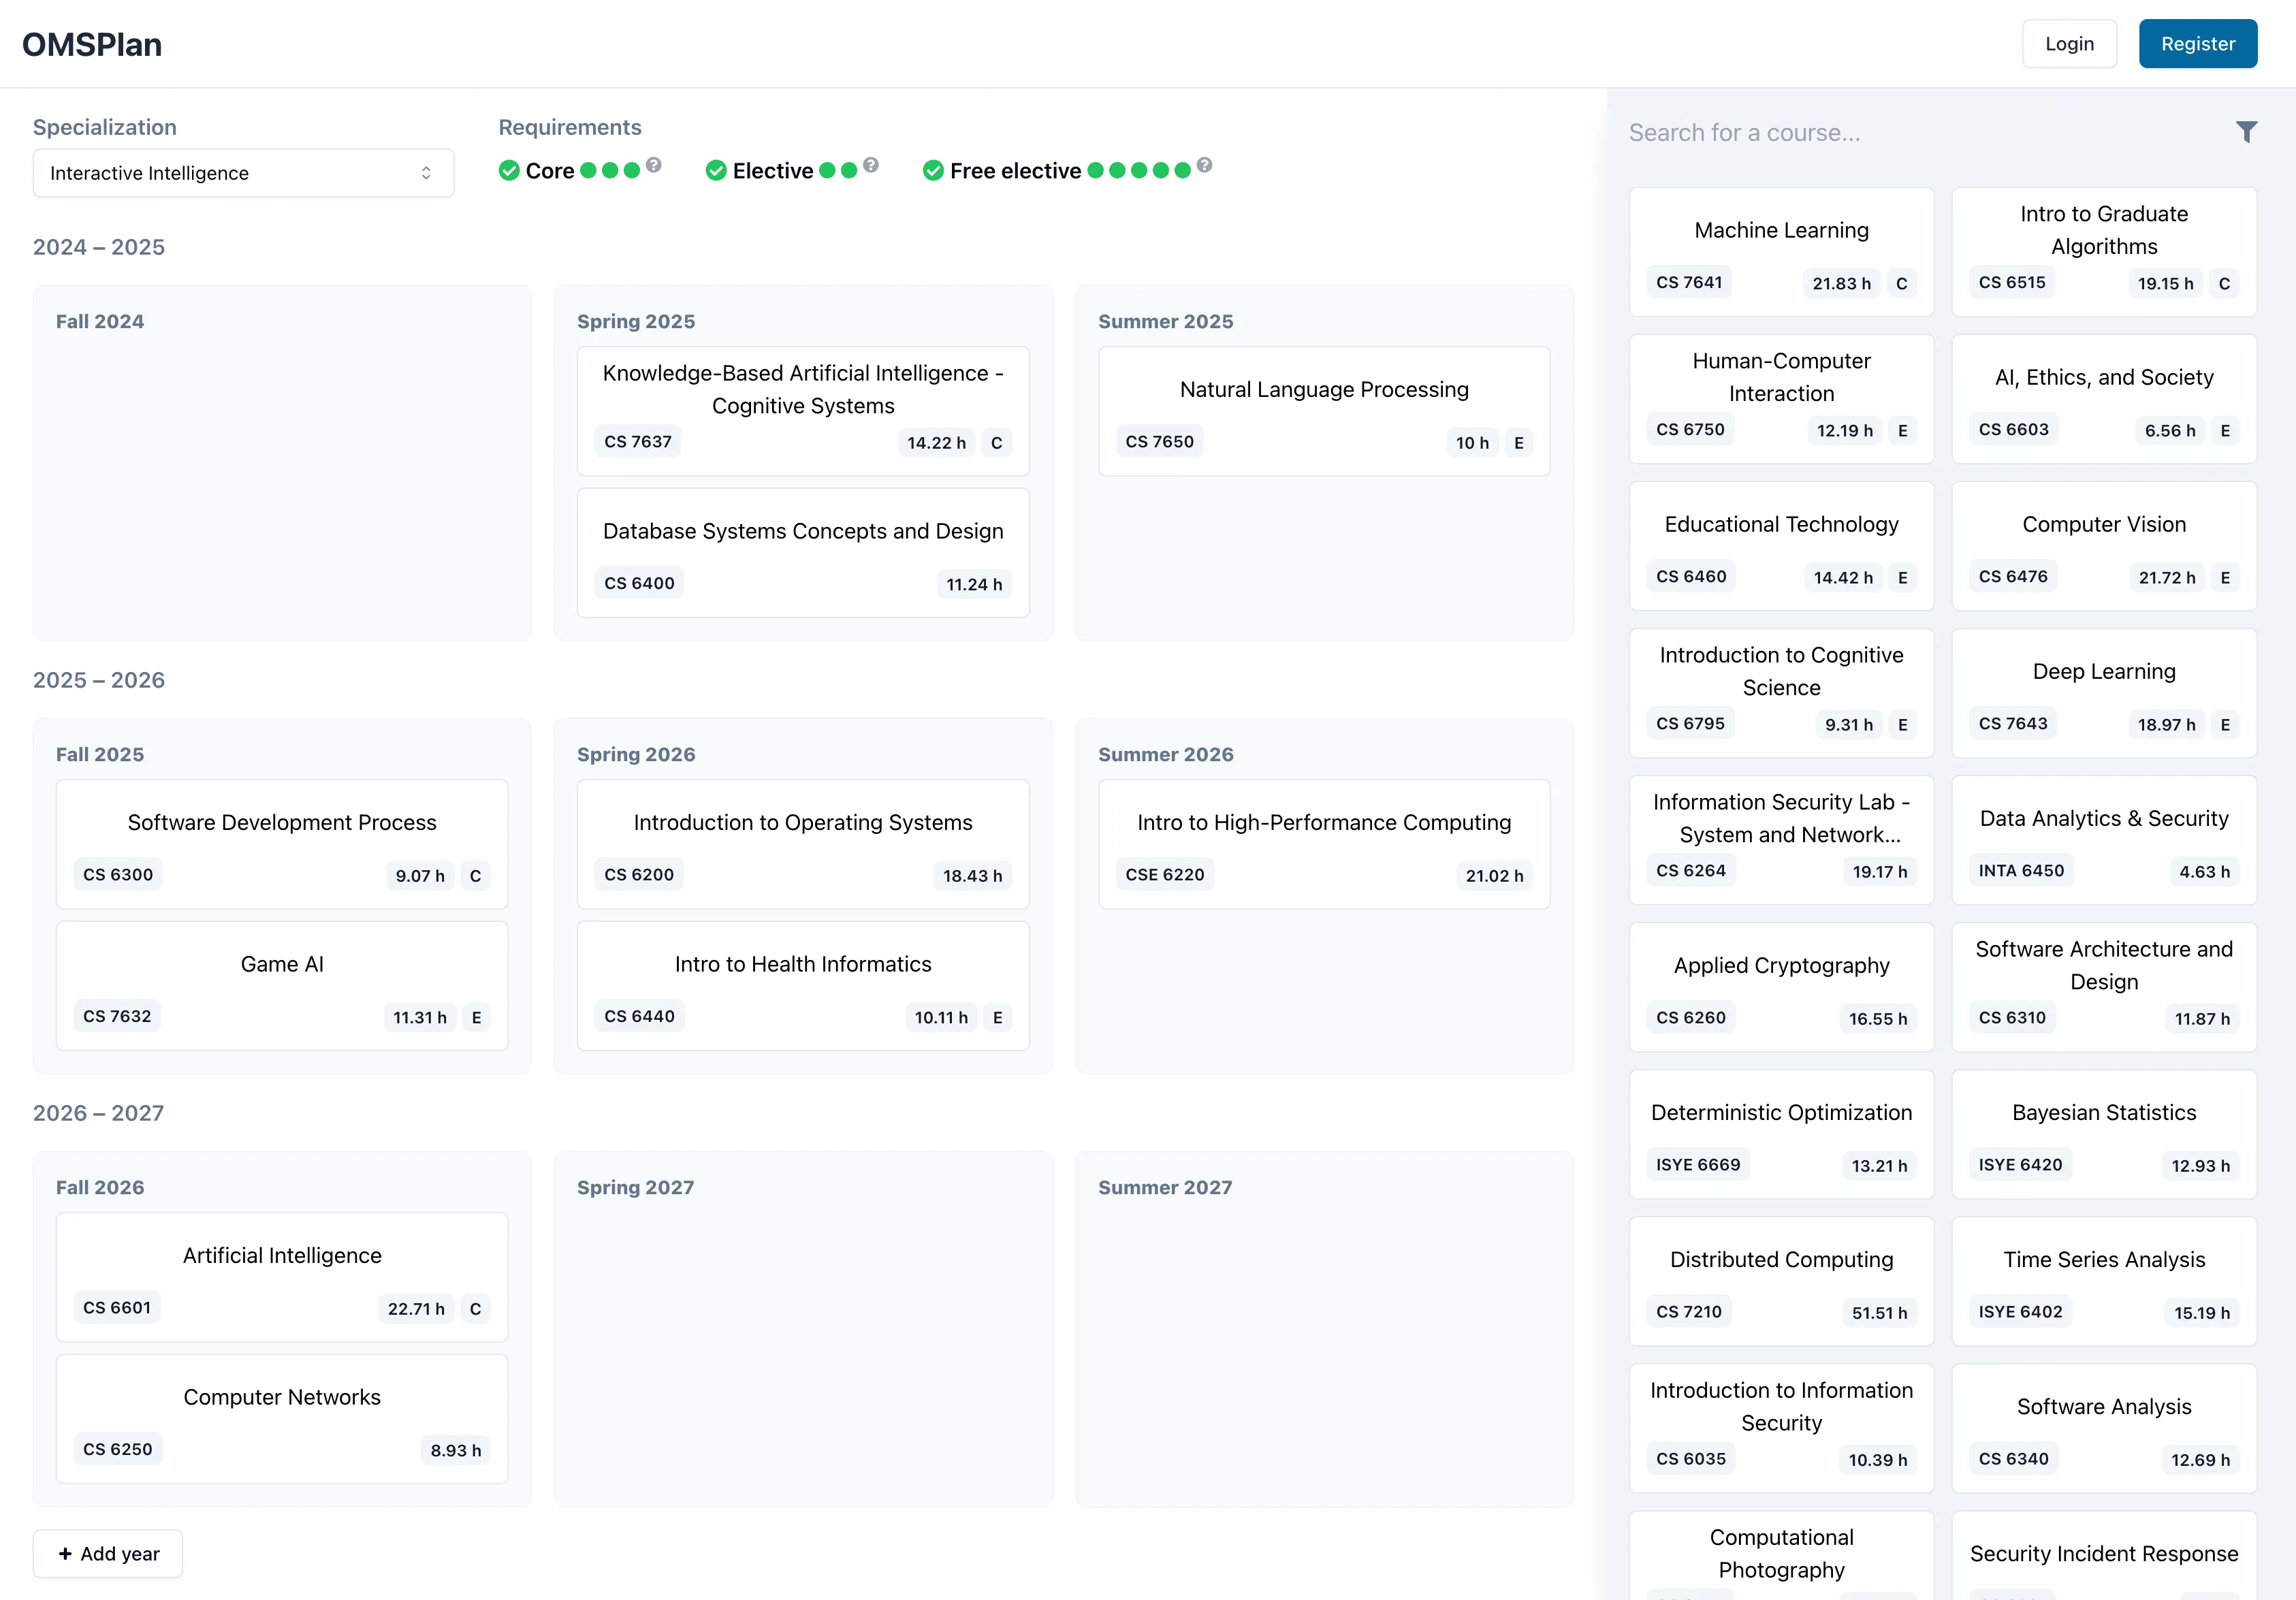2296x1600 pixels.
Task: Click the help icon beside Free elective
Action: 1203,166
